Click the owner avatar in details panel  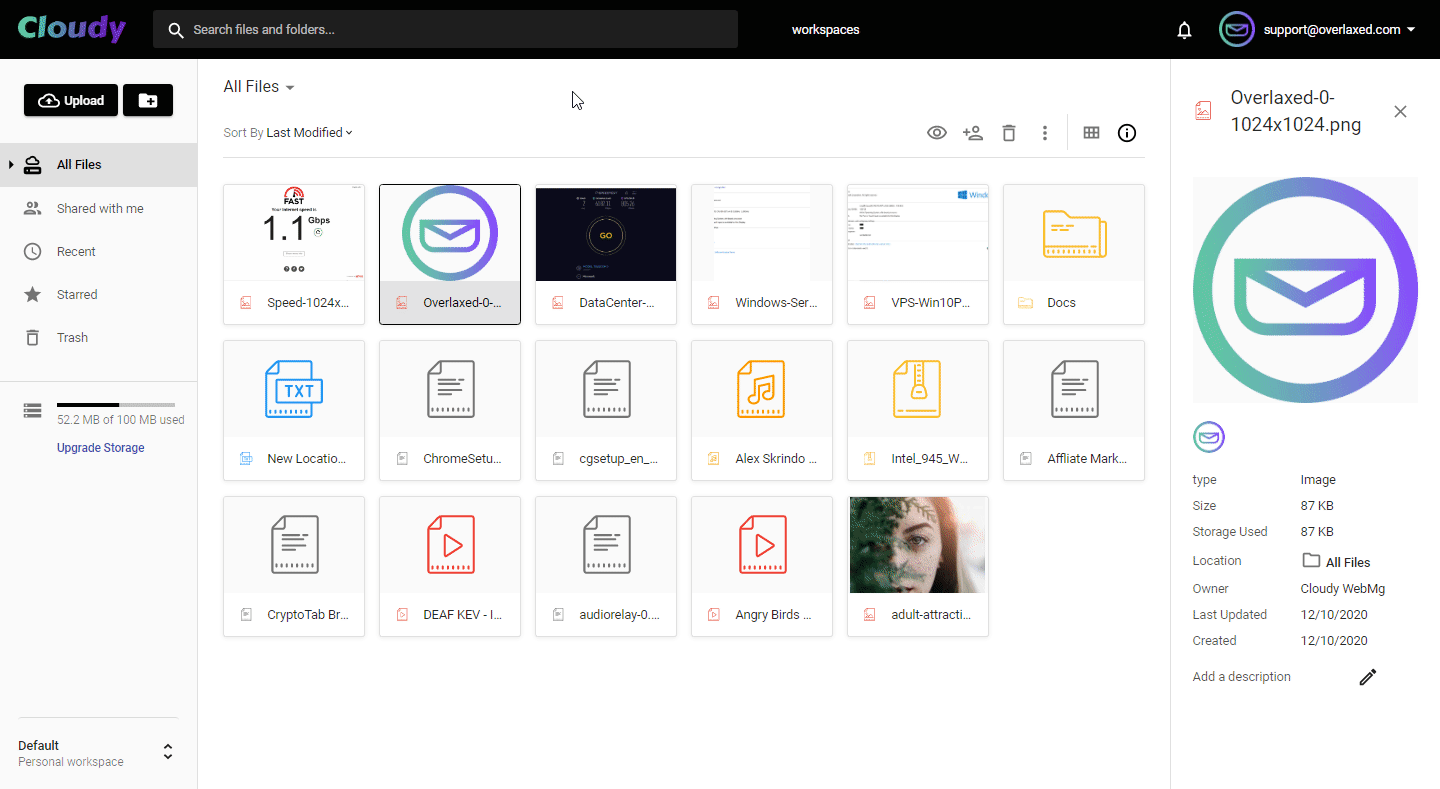pyautogui.click(x=1209, y=437)
